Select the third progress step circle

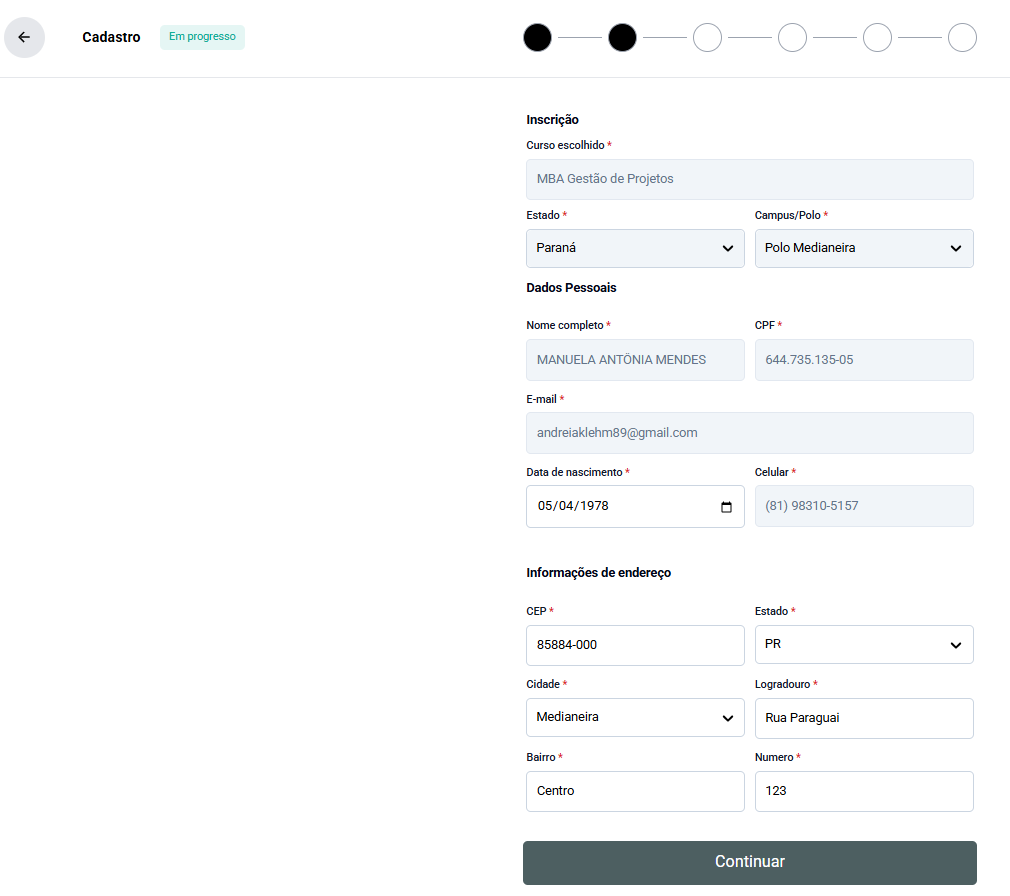pyautogui.click(x=707, y=37)
